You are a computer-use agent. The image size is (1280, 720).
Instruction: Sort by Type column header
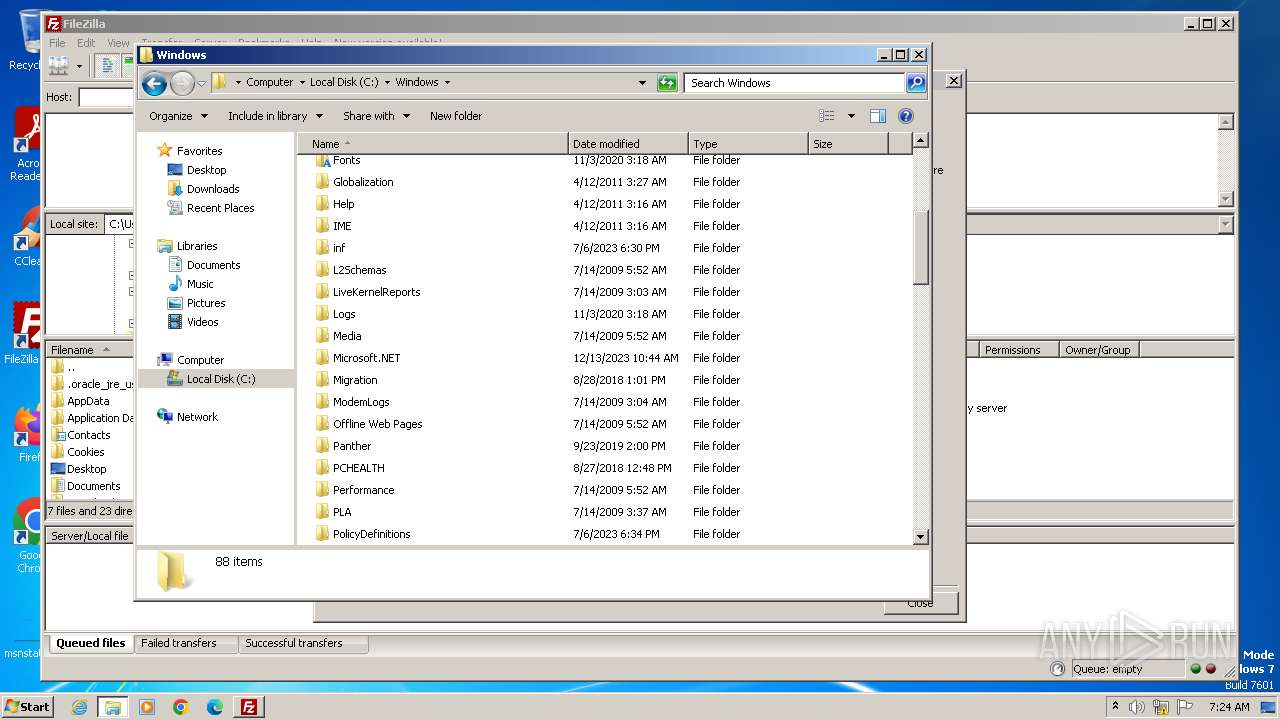pos(748,144)
